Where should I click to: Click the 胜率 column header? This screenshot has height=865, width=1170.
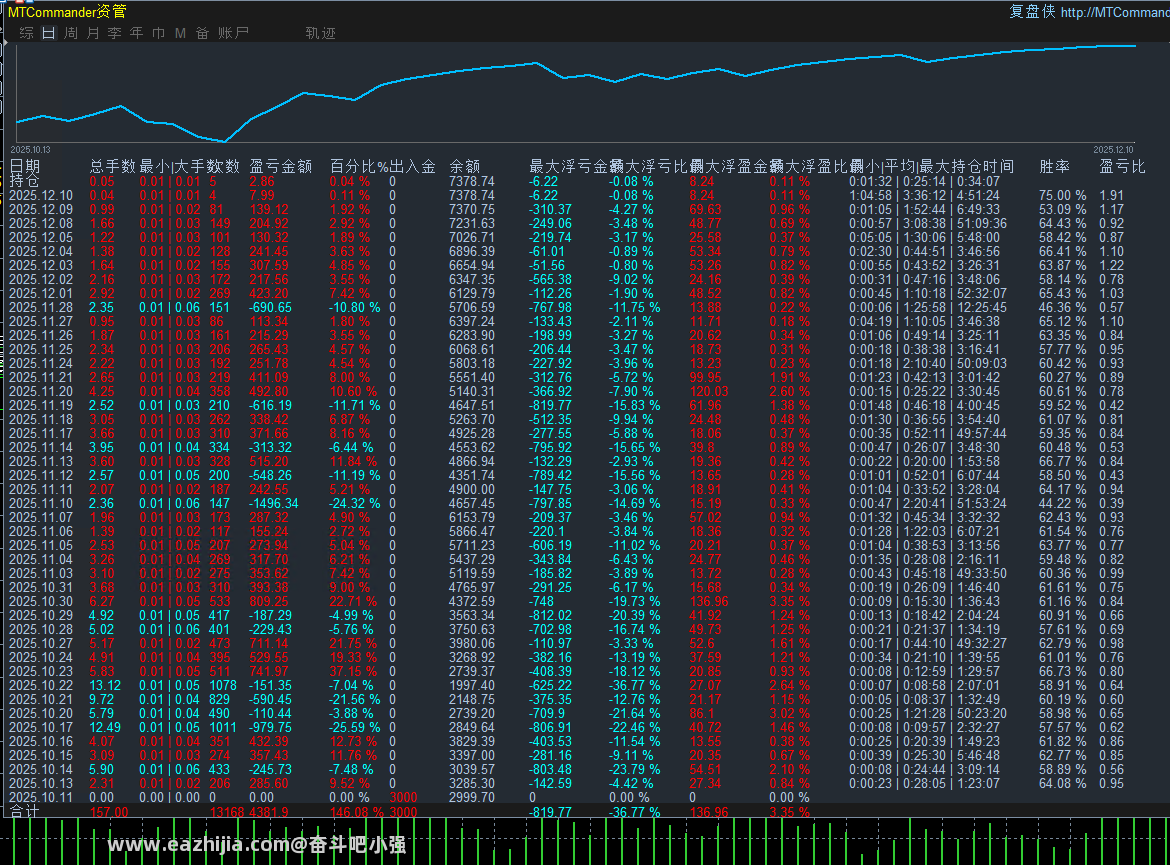(1054, 166)
